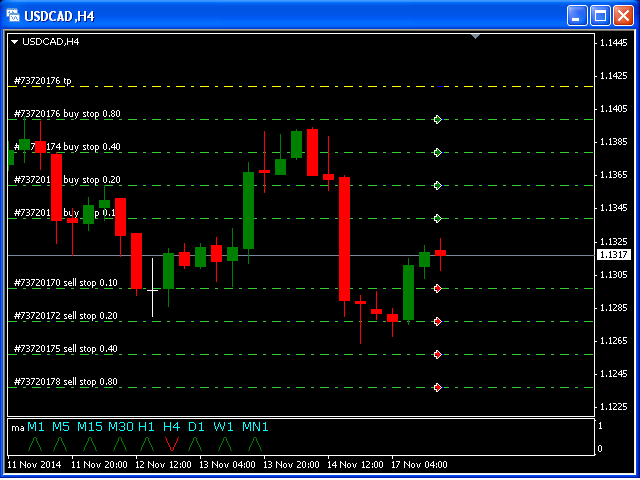Select the #73720175 sell stop 0.40 label
The width and height of the screenshot is (640, 480).
click(x=65, y=349)
